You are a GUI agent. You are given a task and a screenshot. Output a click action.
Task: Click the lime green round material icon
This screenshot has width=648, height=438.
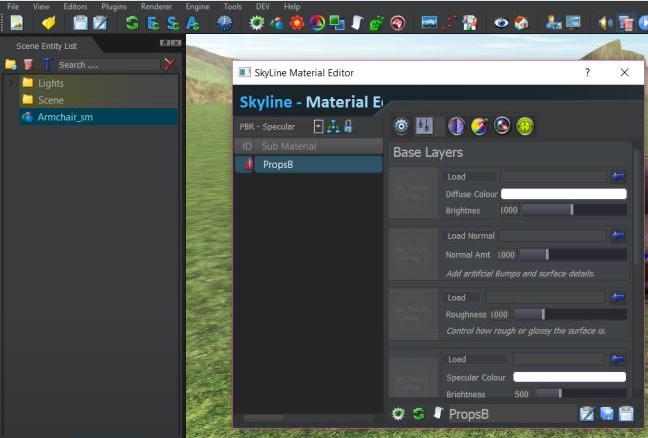coord(525,126)
